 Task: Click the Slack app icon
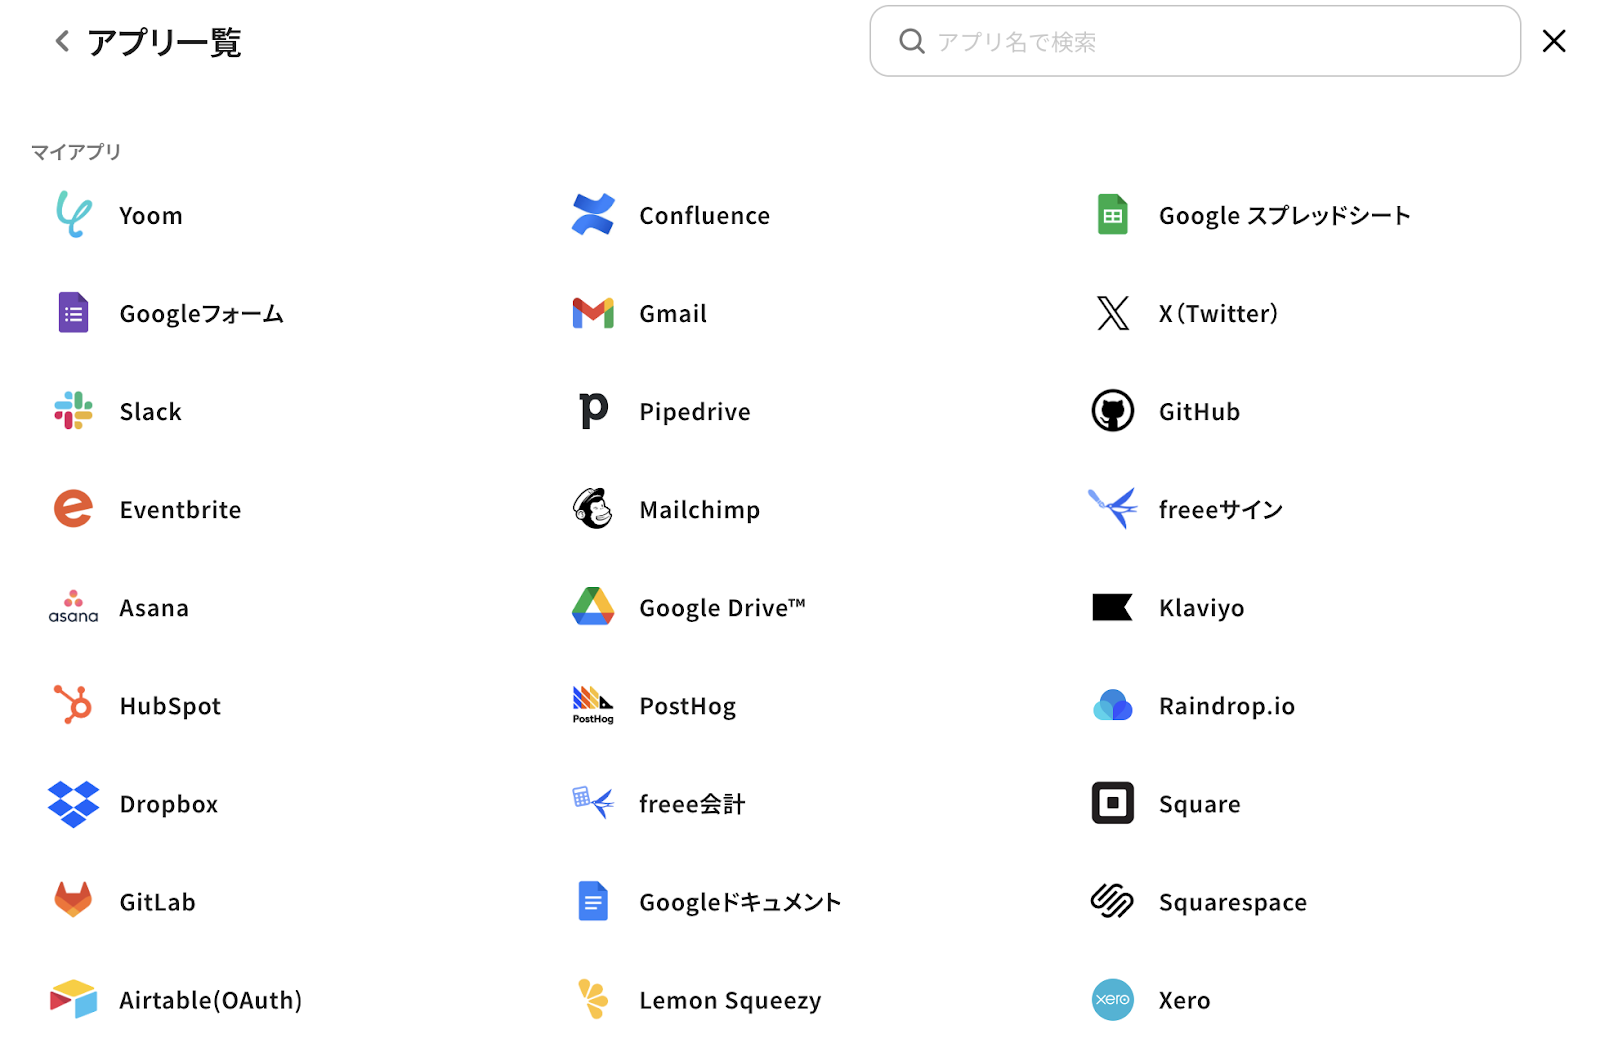pos(73,411)
